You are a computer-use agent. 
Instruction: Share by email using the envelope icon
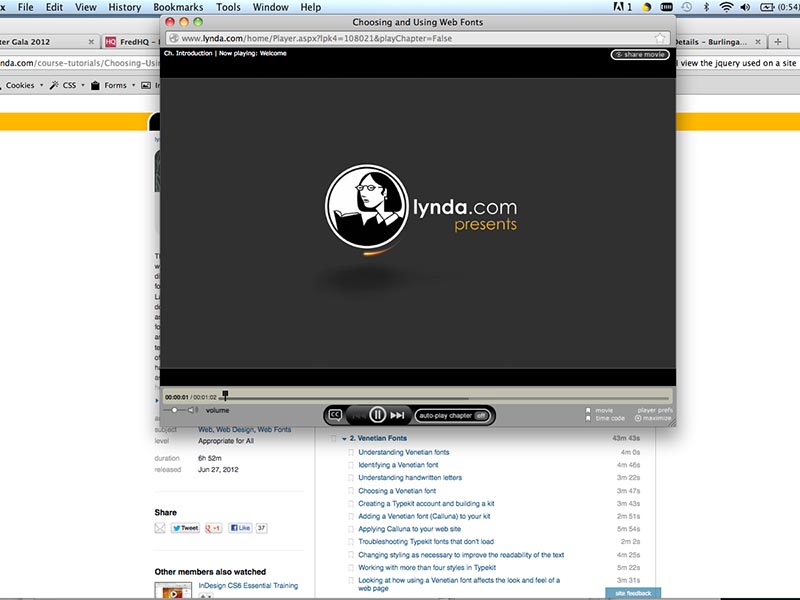[x=160, y=528]
